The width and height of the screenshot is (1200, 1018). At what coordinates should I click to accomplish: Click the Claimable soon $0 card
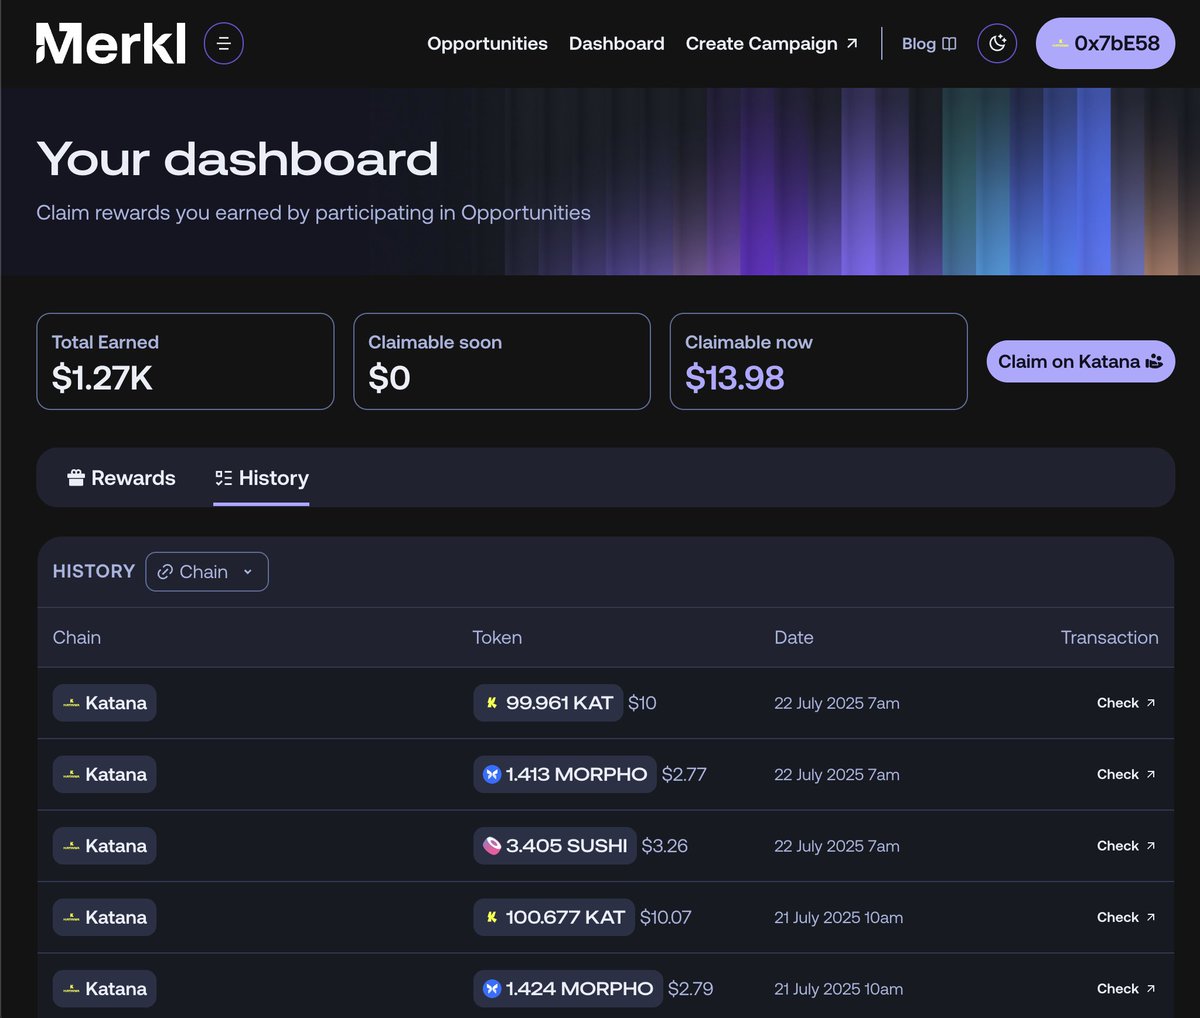502,361
